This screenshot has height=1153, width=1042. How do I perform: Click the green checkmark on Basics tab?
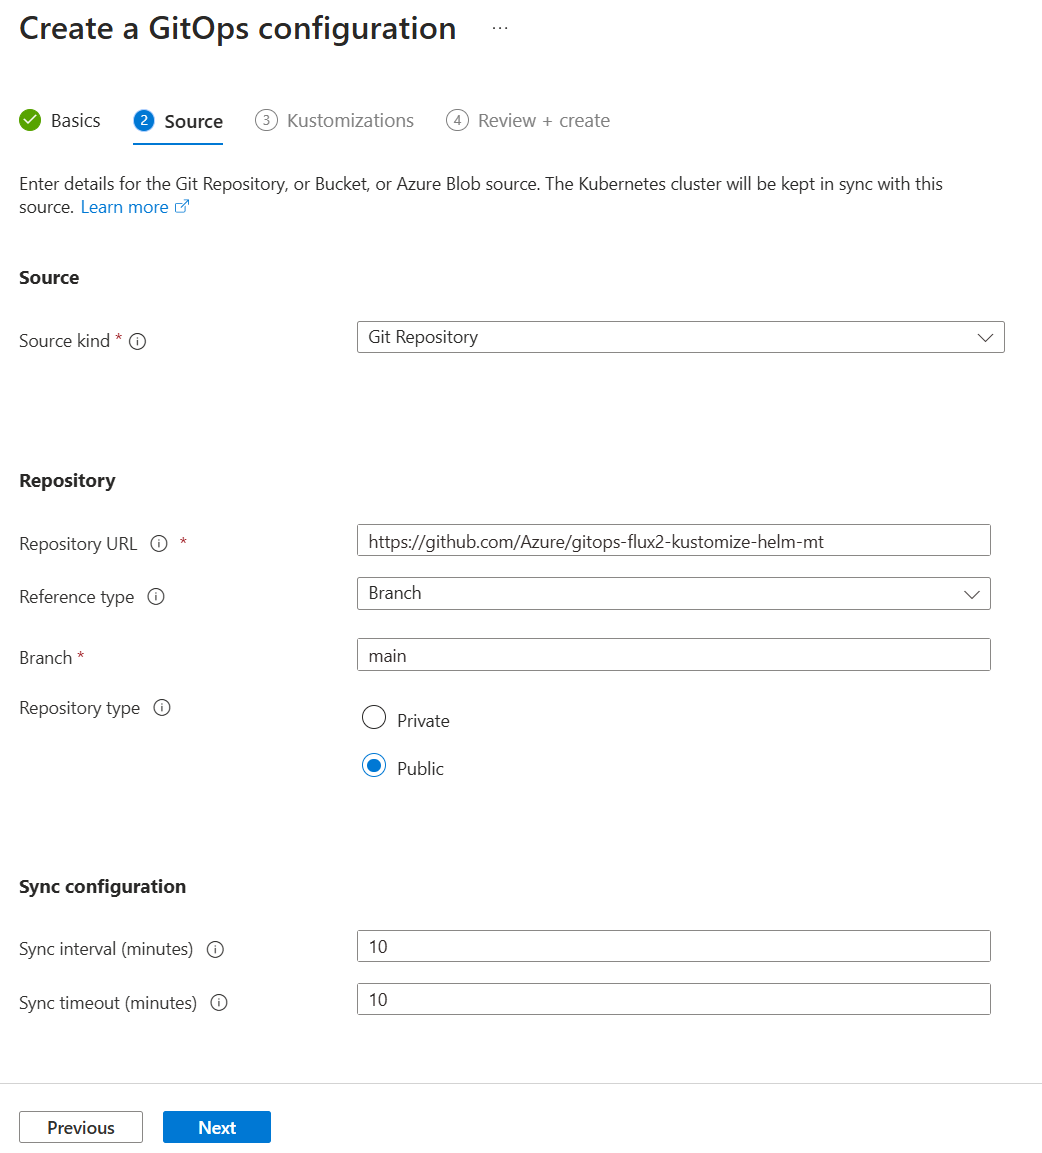29,119
